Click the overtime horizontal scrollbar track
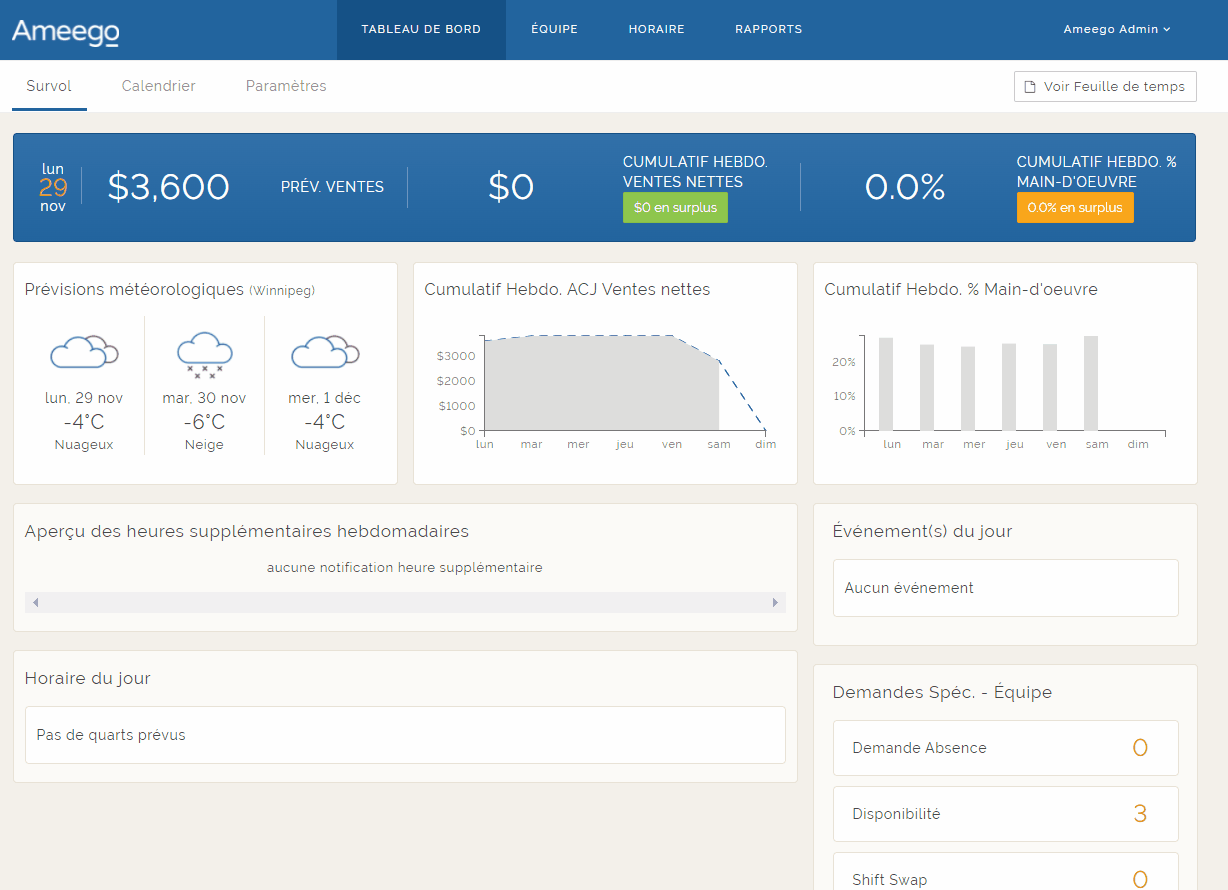1228x890 pixels. [405, 602]
